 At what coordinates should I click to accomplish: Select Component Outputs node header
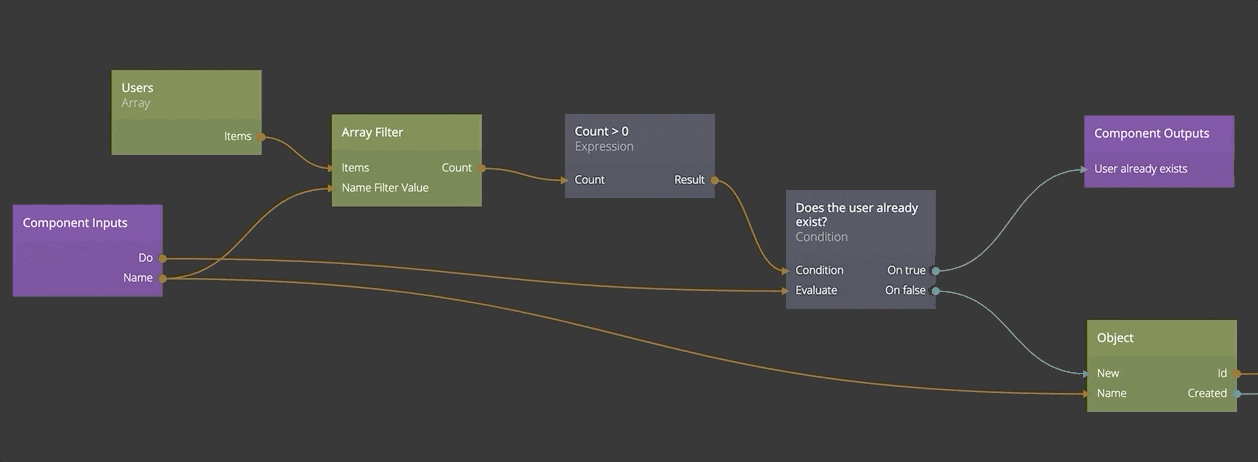pos(1160,133)
